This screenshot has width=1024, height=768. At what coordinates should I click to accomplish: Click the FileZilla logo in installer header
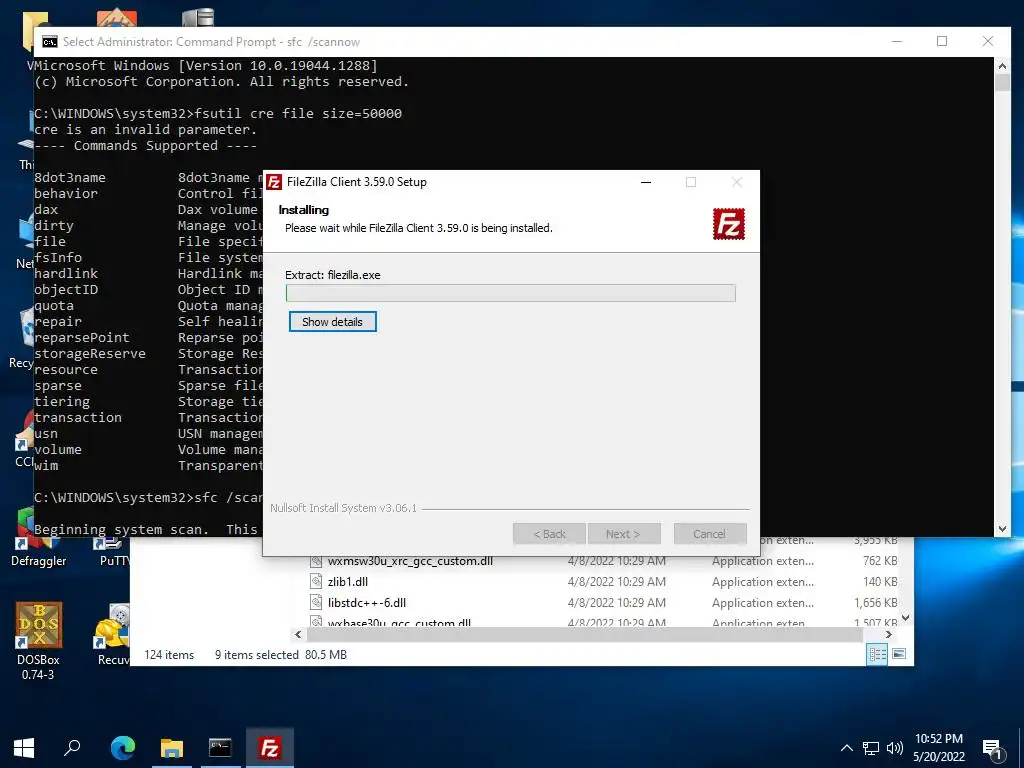(729, 224)
